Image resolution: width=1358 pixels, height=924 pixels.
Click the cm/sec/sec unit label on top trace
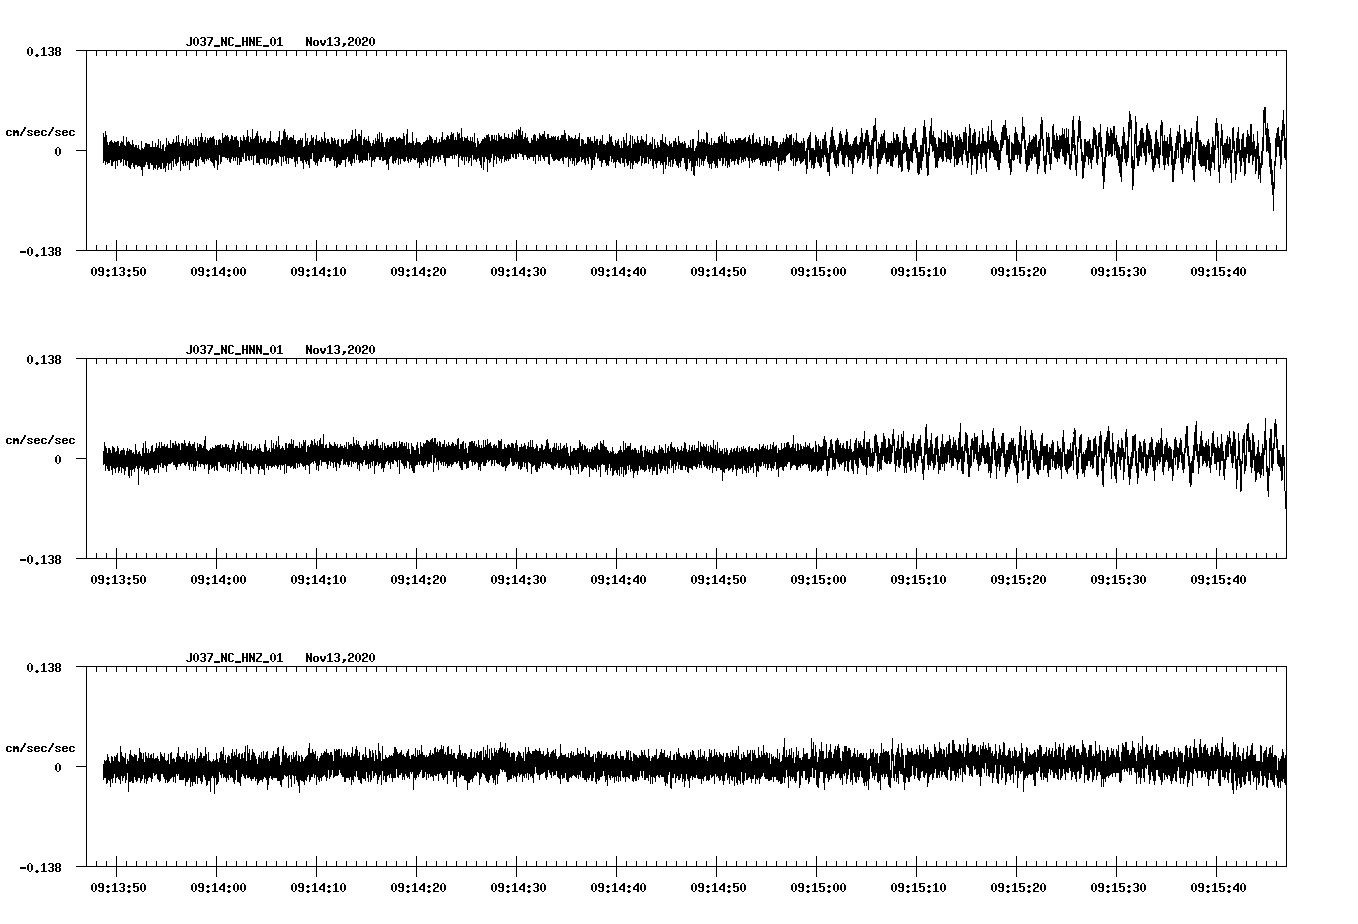click(x=42, y=131)
